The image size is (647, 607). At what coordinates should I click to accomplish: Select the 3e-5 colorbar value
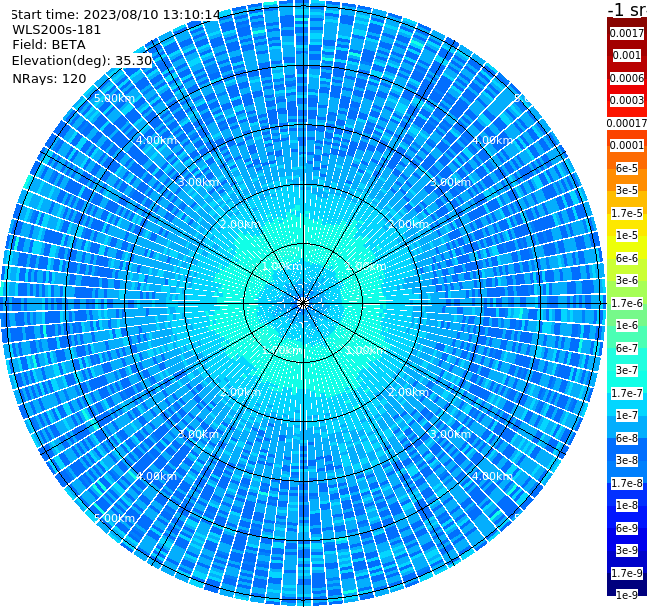[x=627, y=190]
